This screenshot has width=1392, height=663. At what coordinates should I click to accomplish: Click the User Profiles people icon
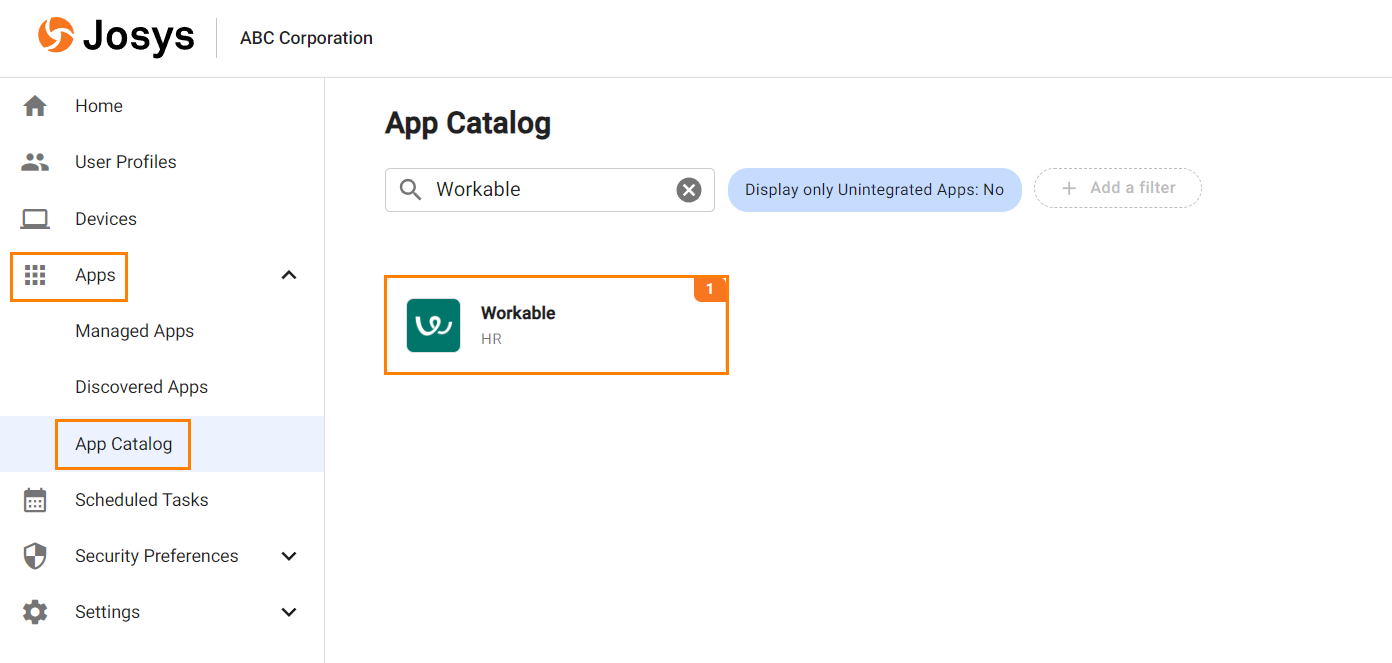click(x=35, y=162)
